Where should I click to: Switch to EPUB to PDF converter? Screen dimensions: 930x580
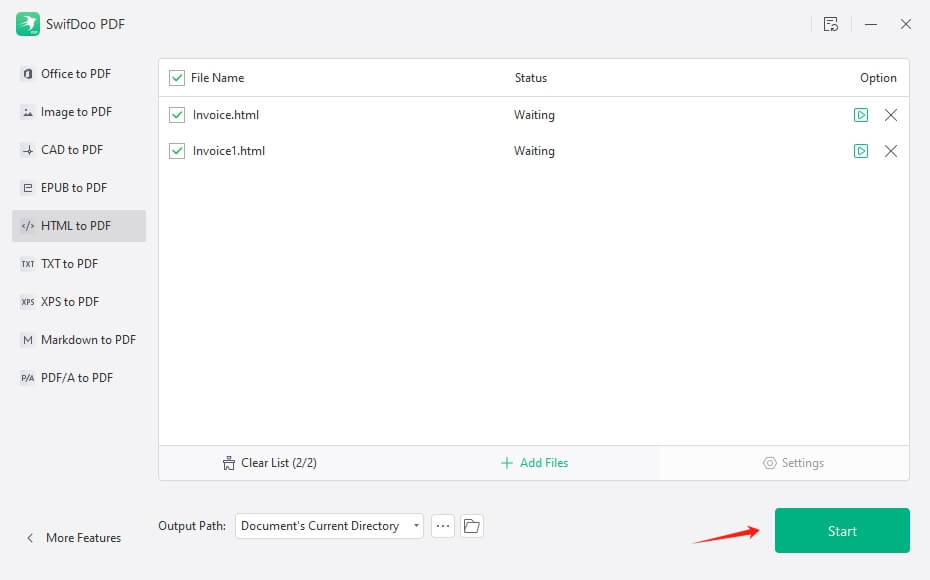click(x=79, y=188)
